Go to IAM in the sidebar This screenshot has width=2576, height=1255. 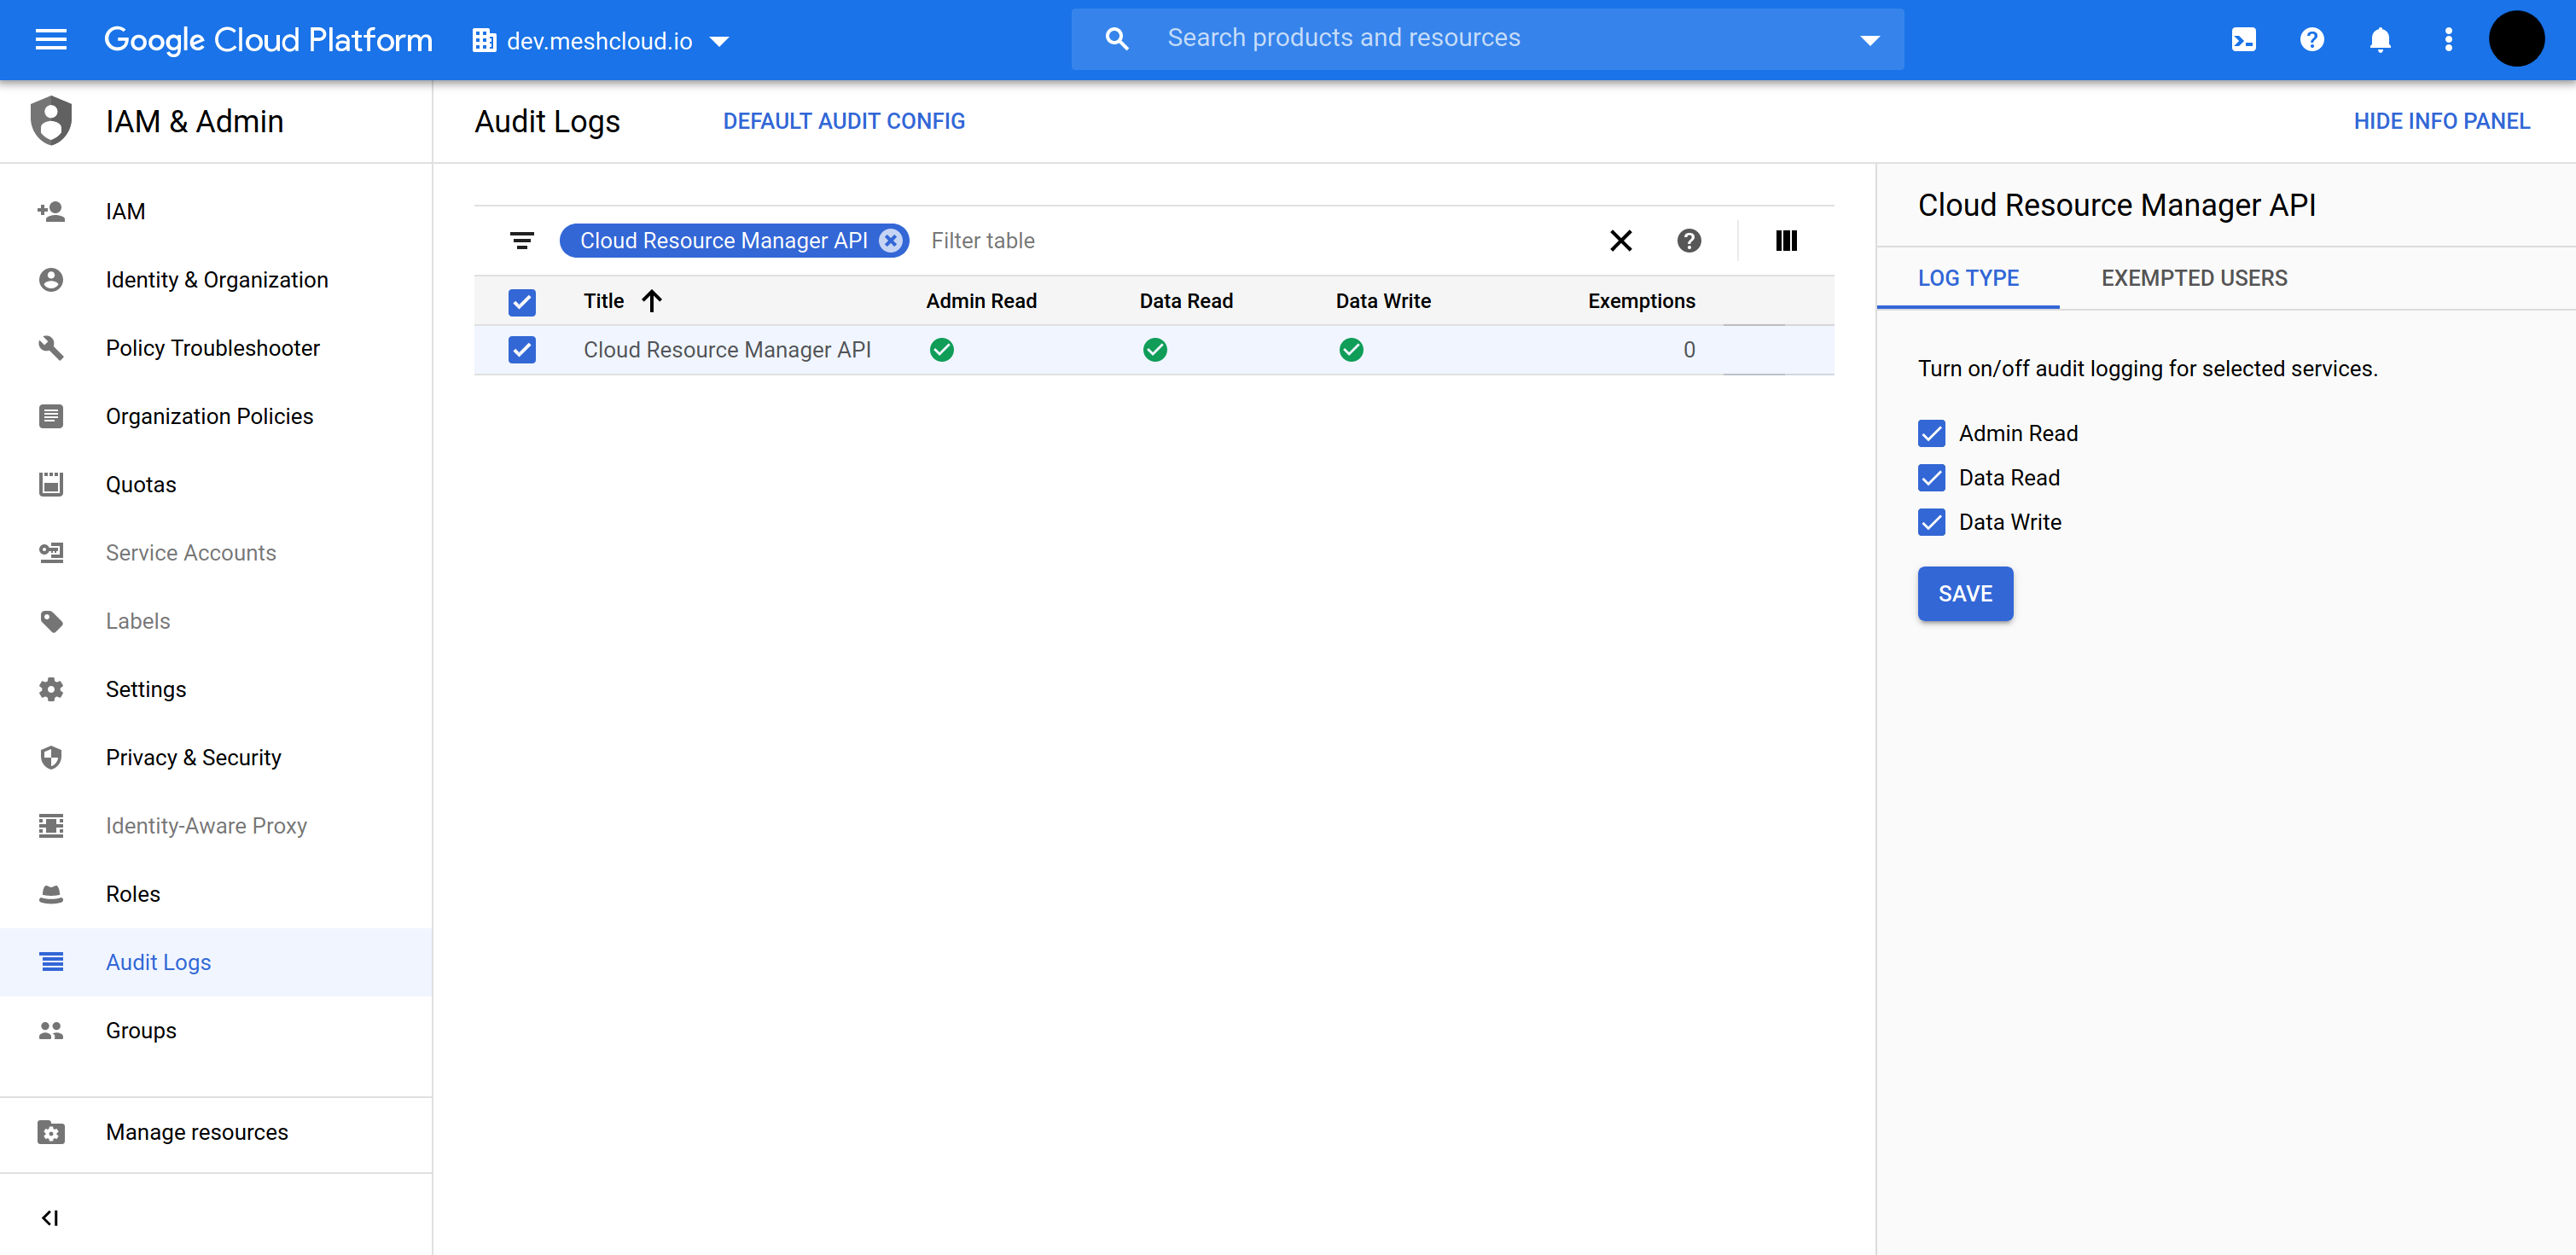215,211
